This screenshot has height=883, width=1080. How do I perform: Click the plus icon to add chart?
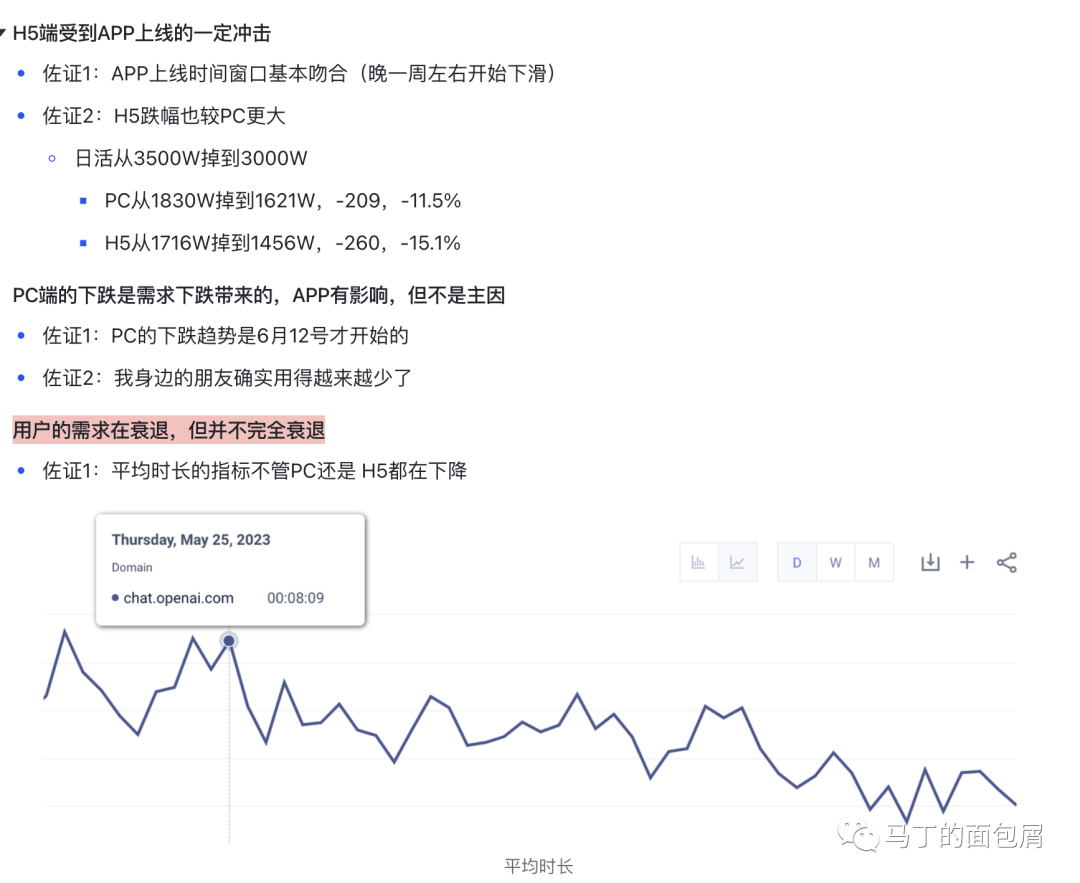pos(967,563)
